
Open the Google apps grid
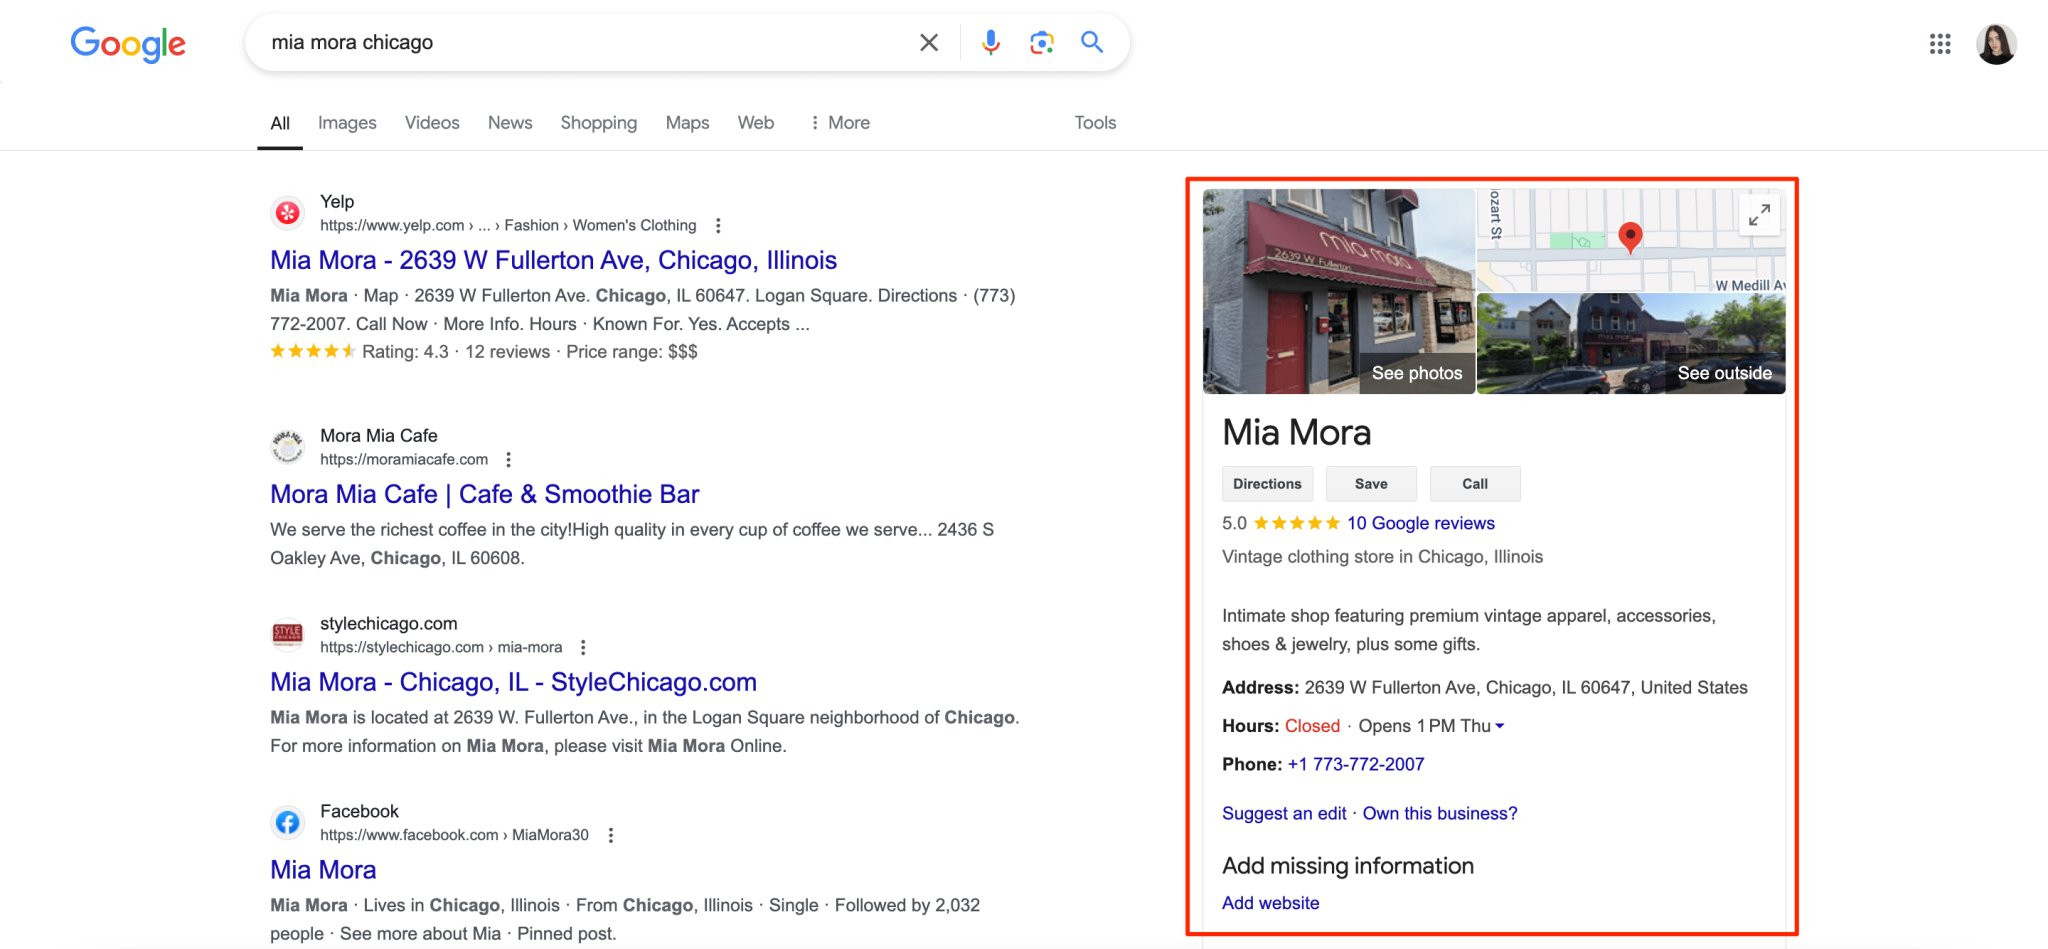pyautogui.click(x=1939, y=44)
